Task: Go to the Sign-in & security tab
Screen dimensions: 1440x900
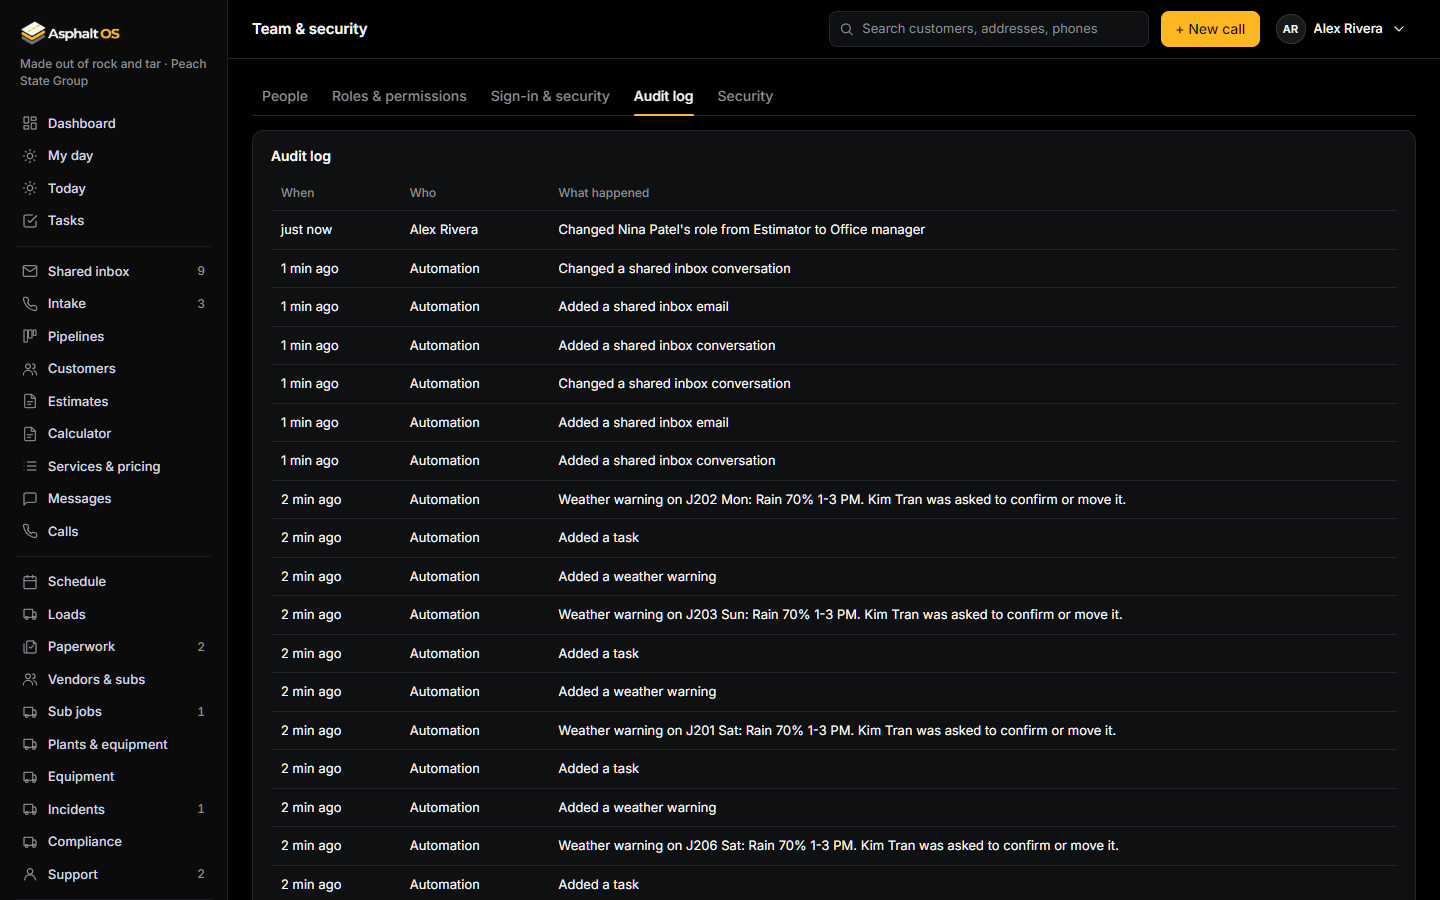Action: point(550,96)
